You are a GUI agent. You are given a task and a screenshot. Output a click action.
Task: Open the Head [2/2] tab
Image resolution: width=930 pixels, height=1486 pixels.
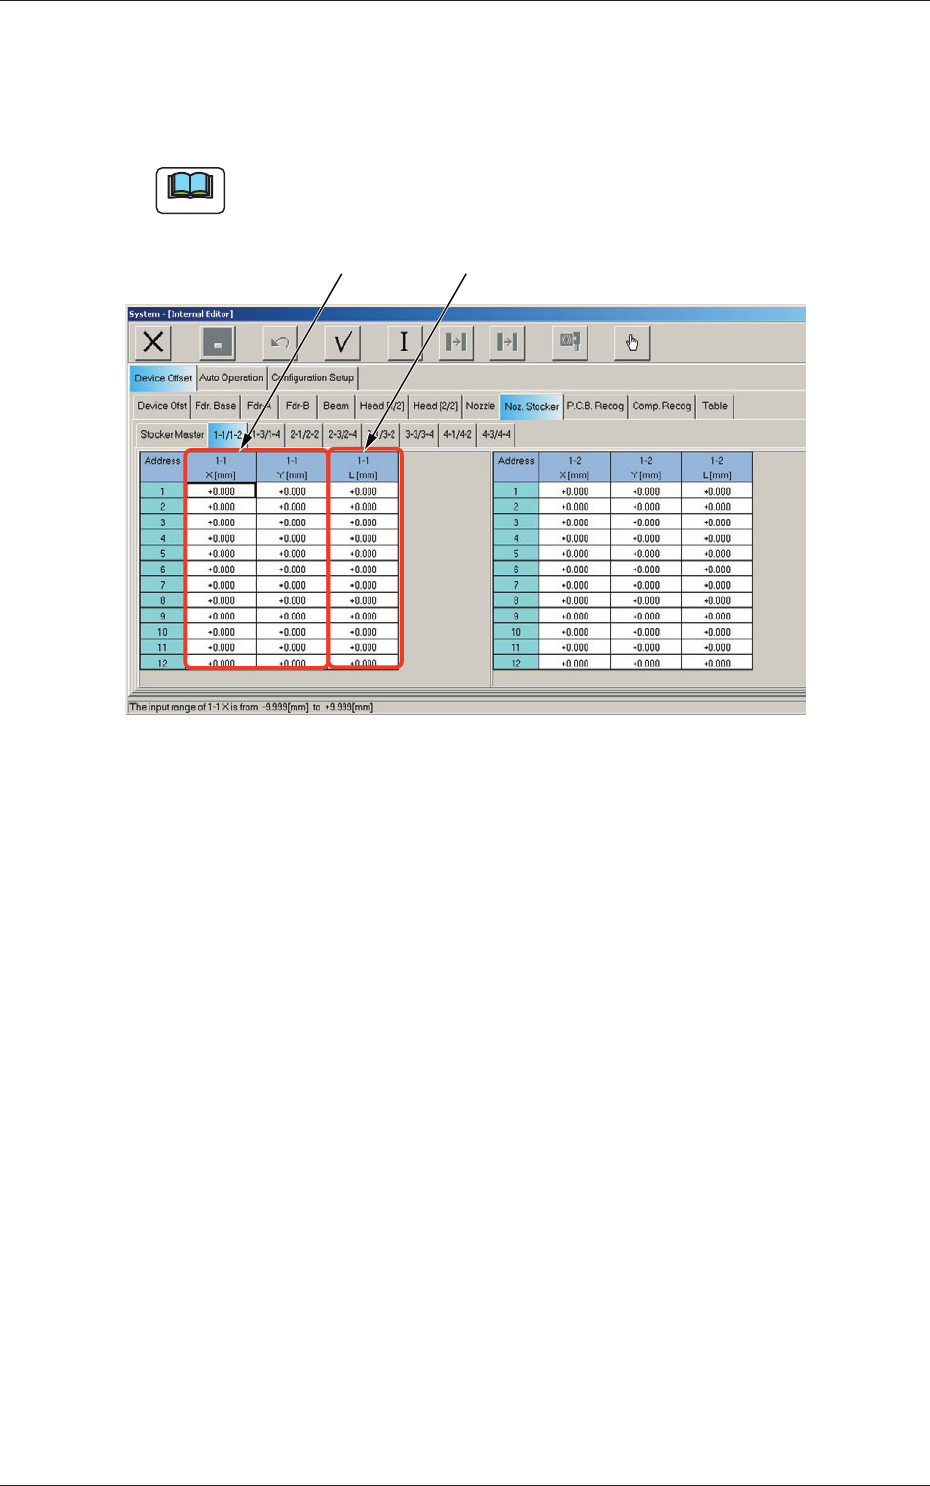(x=435, y=406)
